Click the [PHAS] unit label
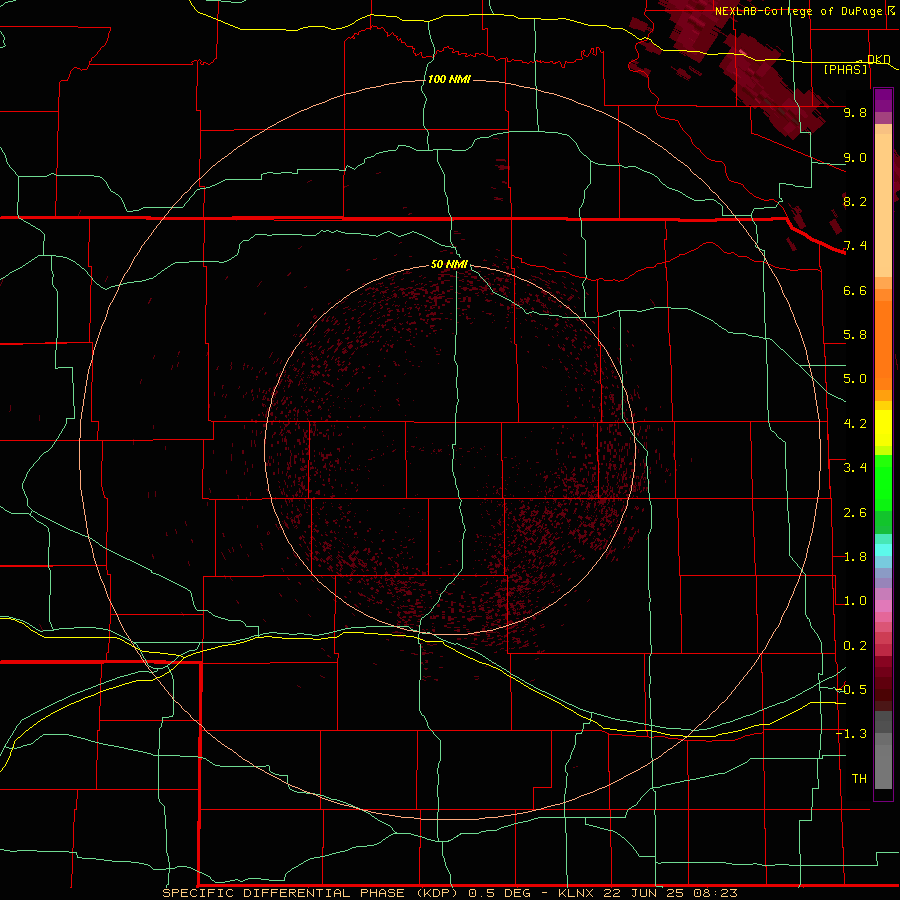Viewport: 900px width, 900px height. tap(845, 69)
